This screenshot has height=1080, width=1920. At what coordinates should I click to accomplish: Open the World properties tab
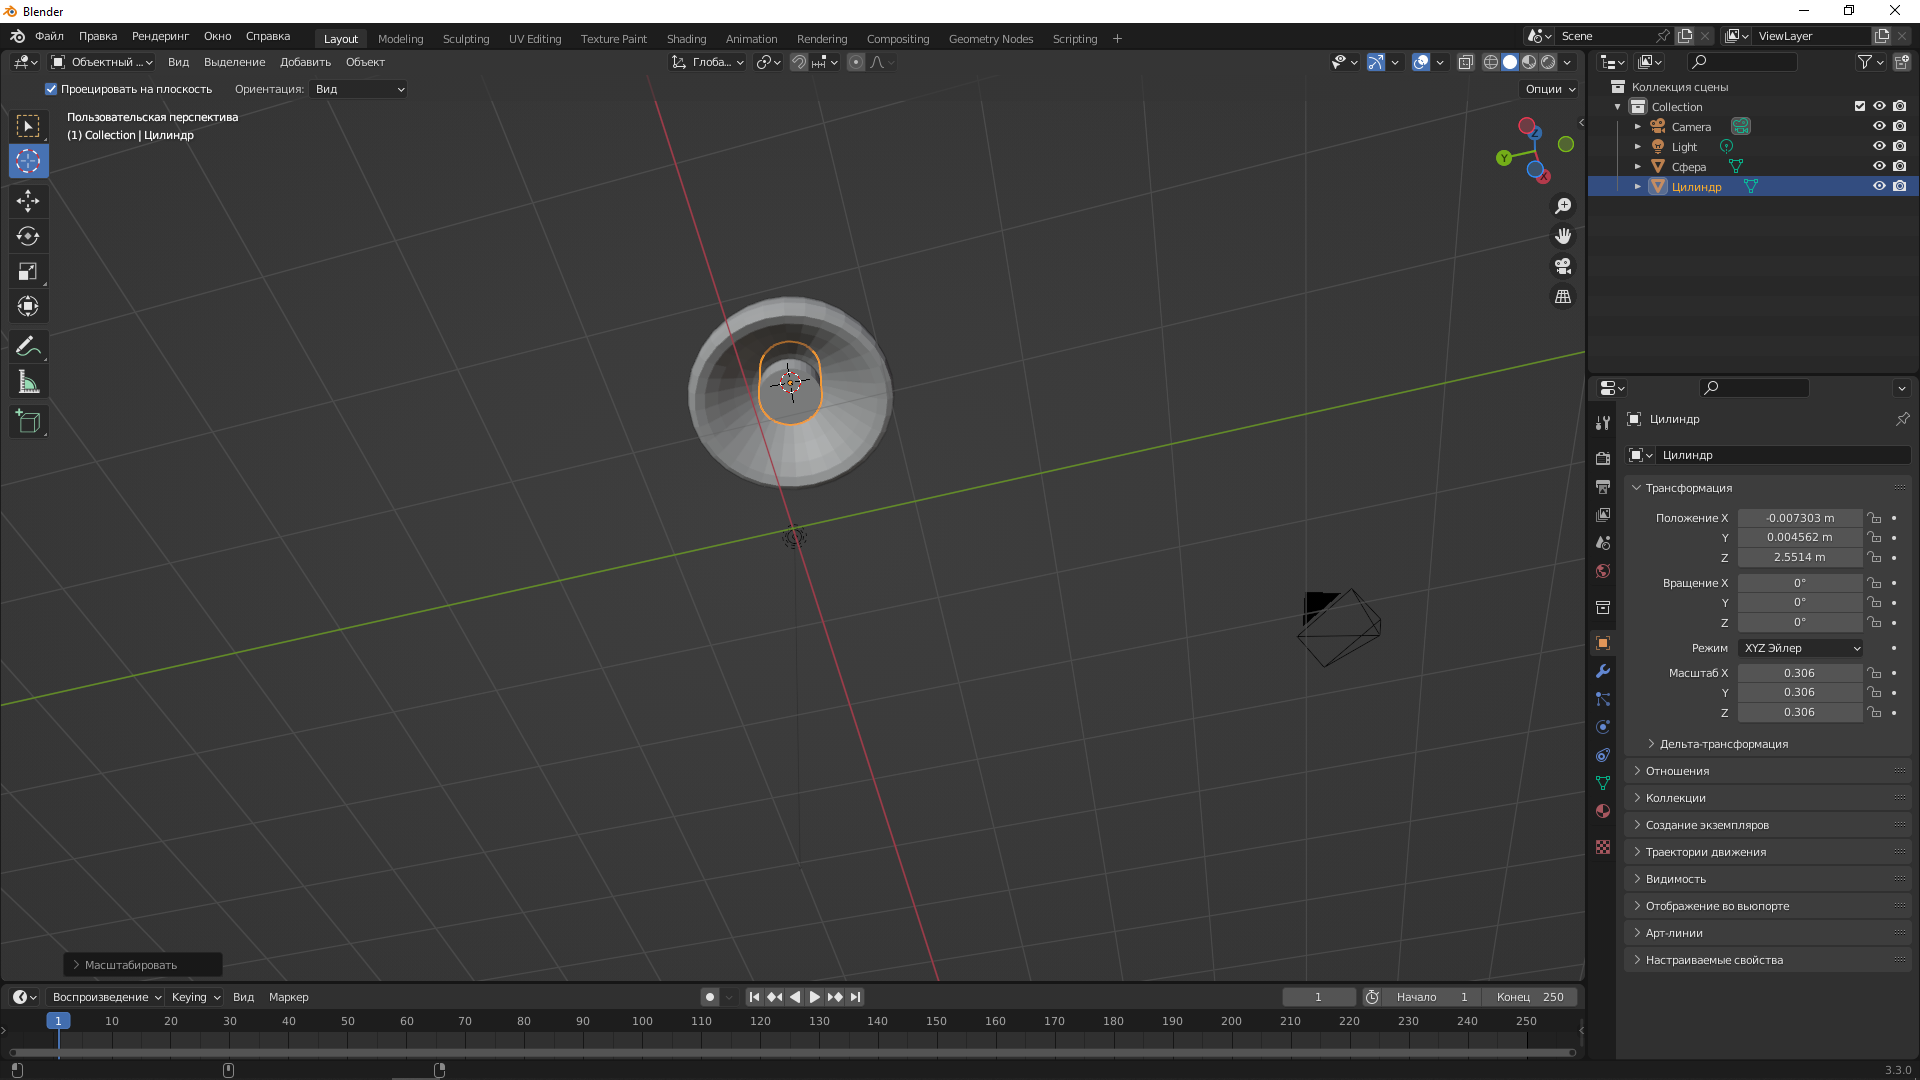(x=1603, y=570)
